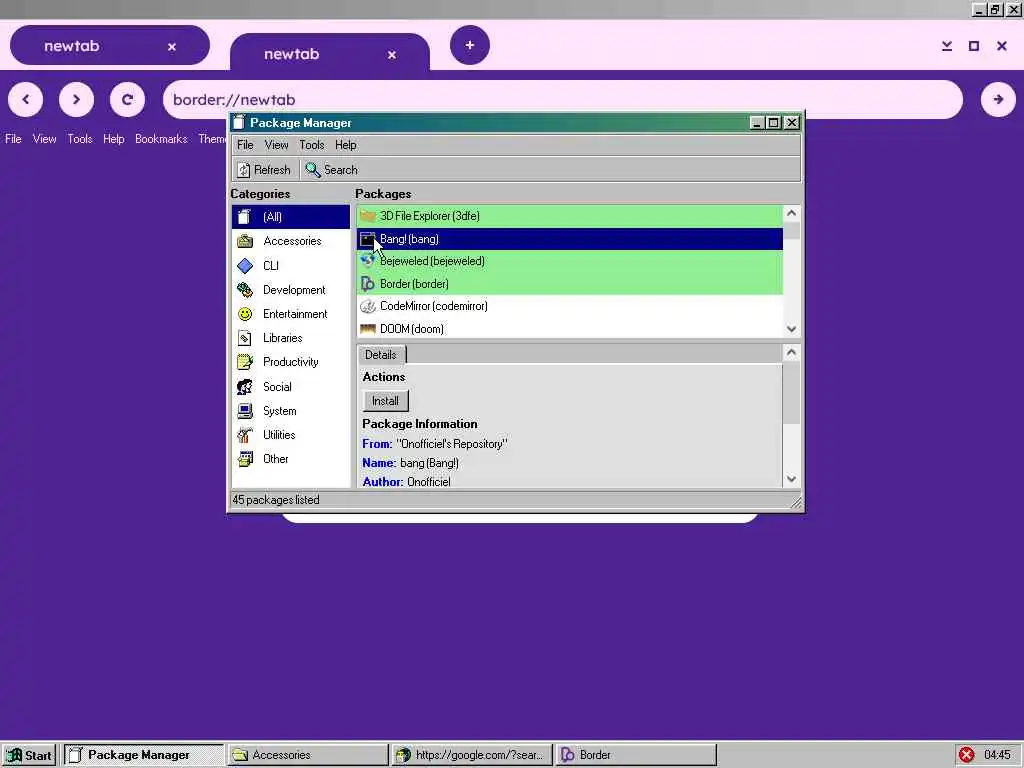Select the Development category icon

245,290
